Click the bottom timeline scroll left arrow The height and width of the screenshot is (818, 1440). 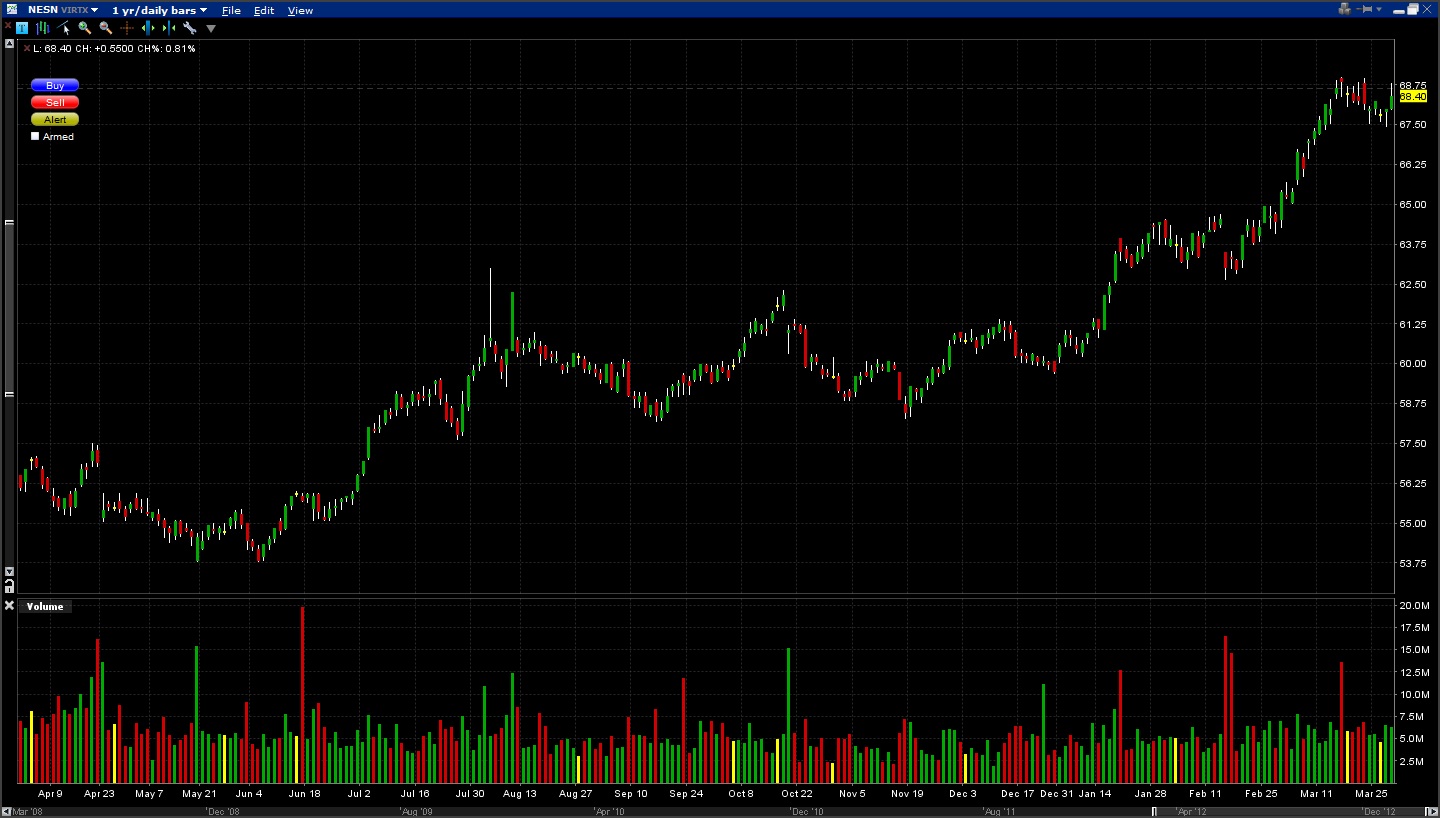tap(6, 811)
